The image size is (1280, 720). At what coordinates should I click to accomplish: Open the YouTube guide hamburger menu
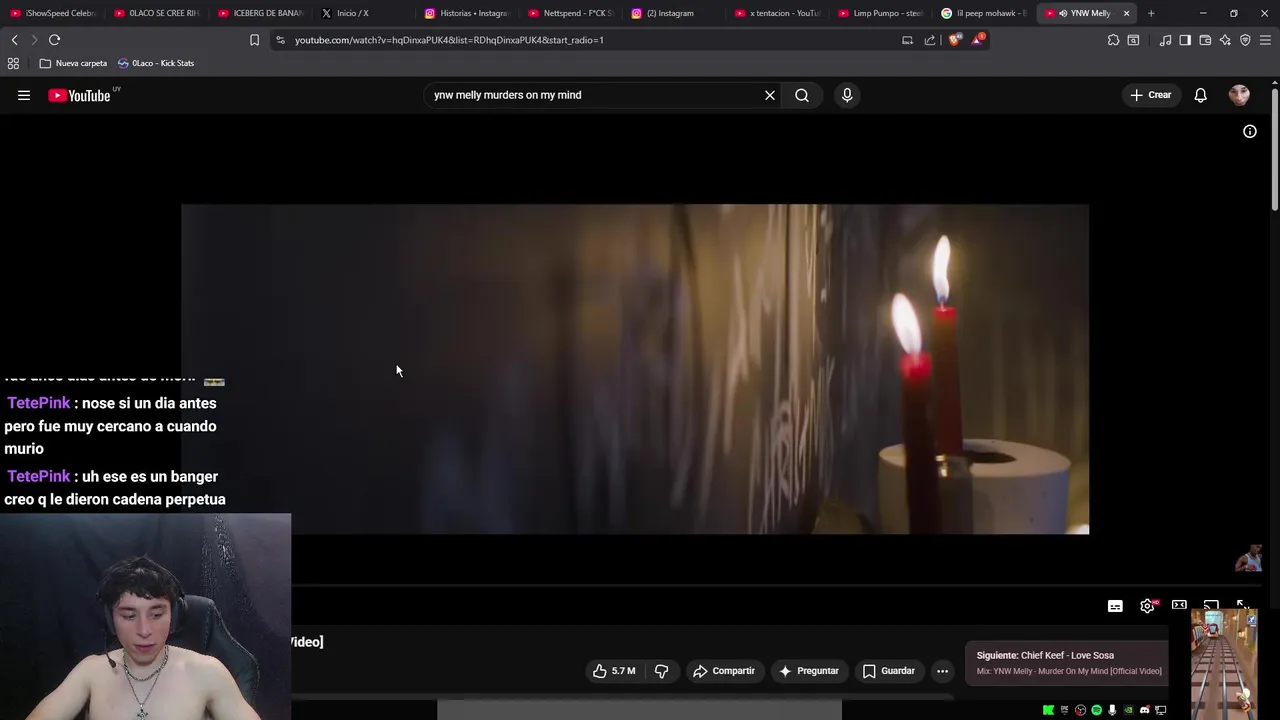click(24, 95)
